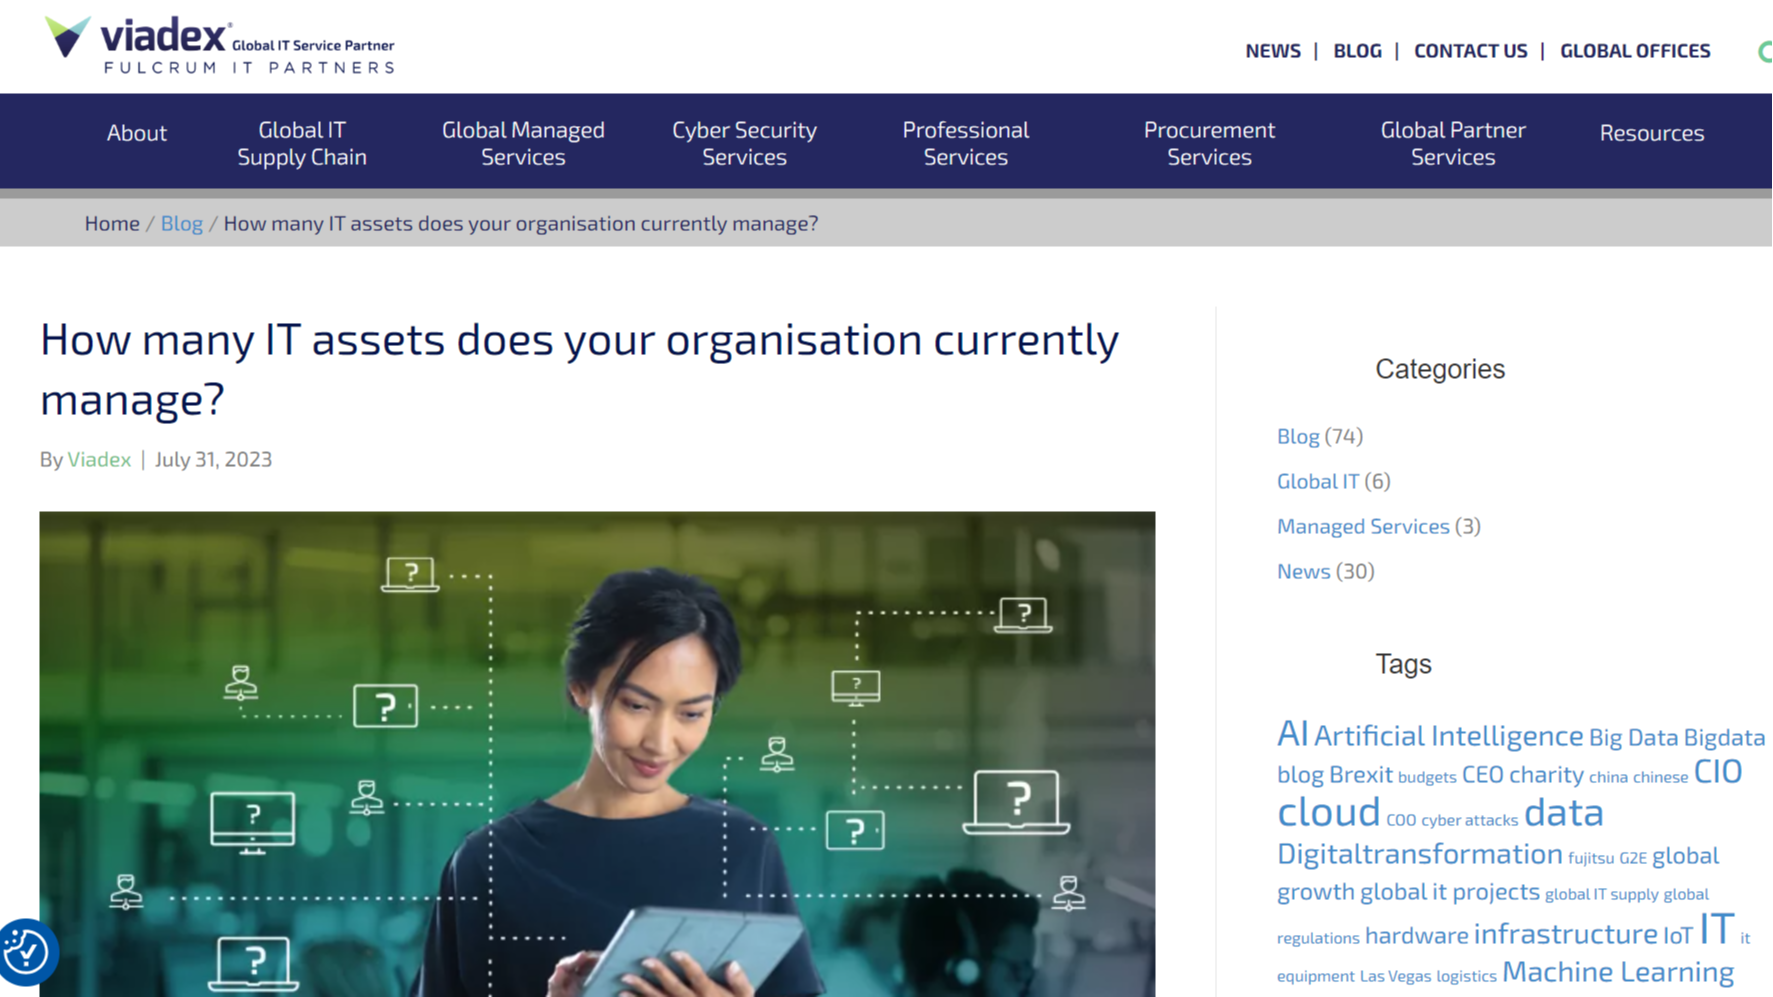The width and height of the screenshot is (1773, 997).
Task: Select the Digitaltransformation tag
Action: (x=1419, y=854)
